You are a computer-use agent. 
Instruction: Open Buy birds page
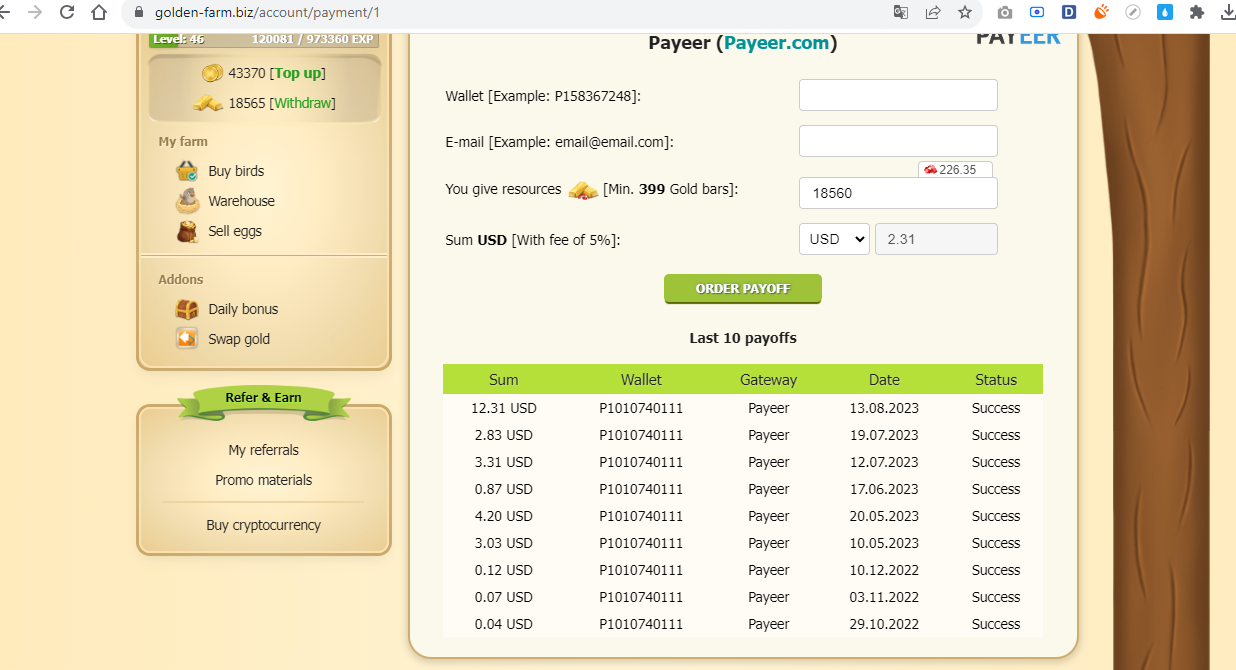tap(236, 171)
